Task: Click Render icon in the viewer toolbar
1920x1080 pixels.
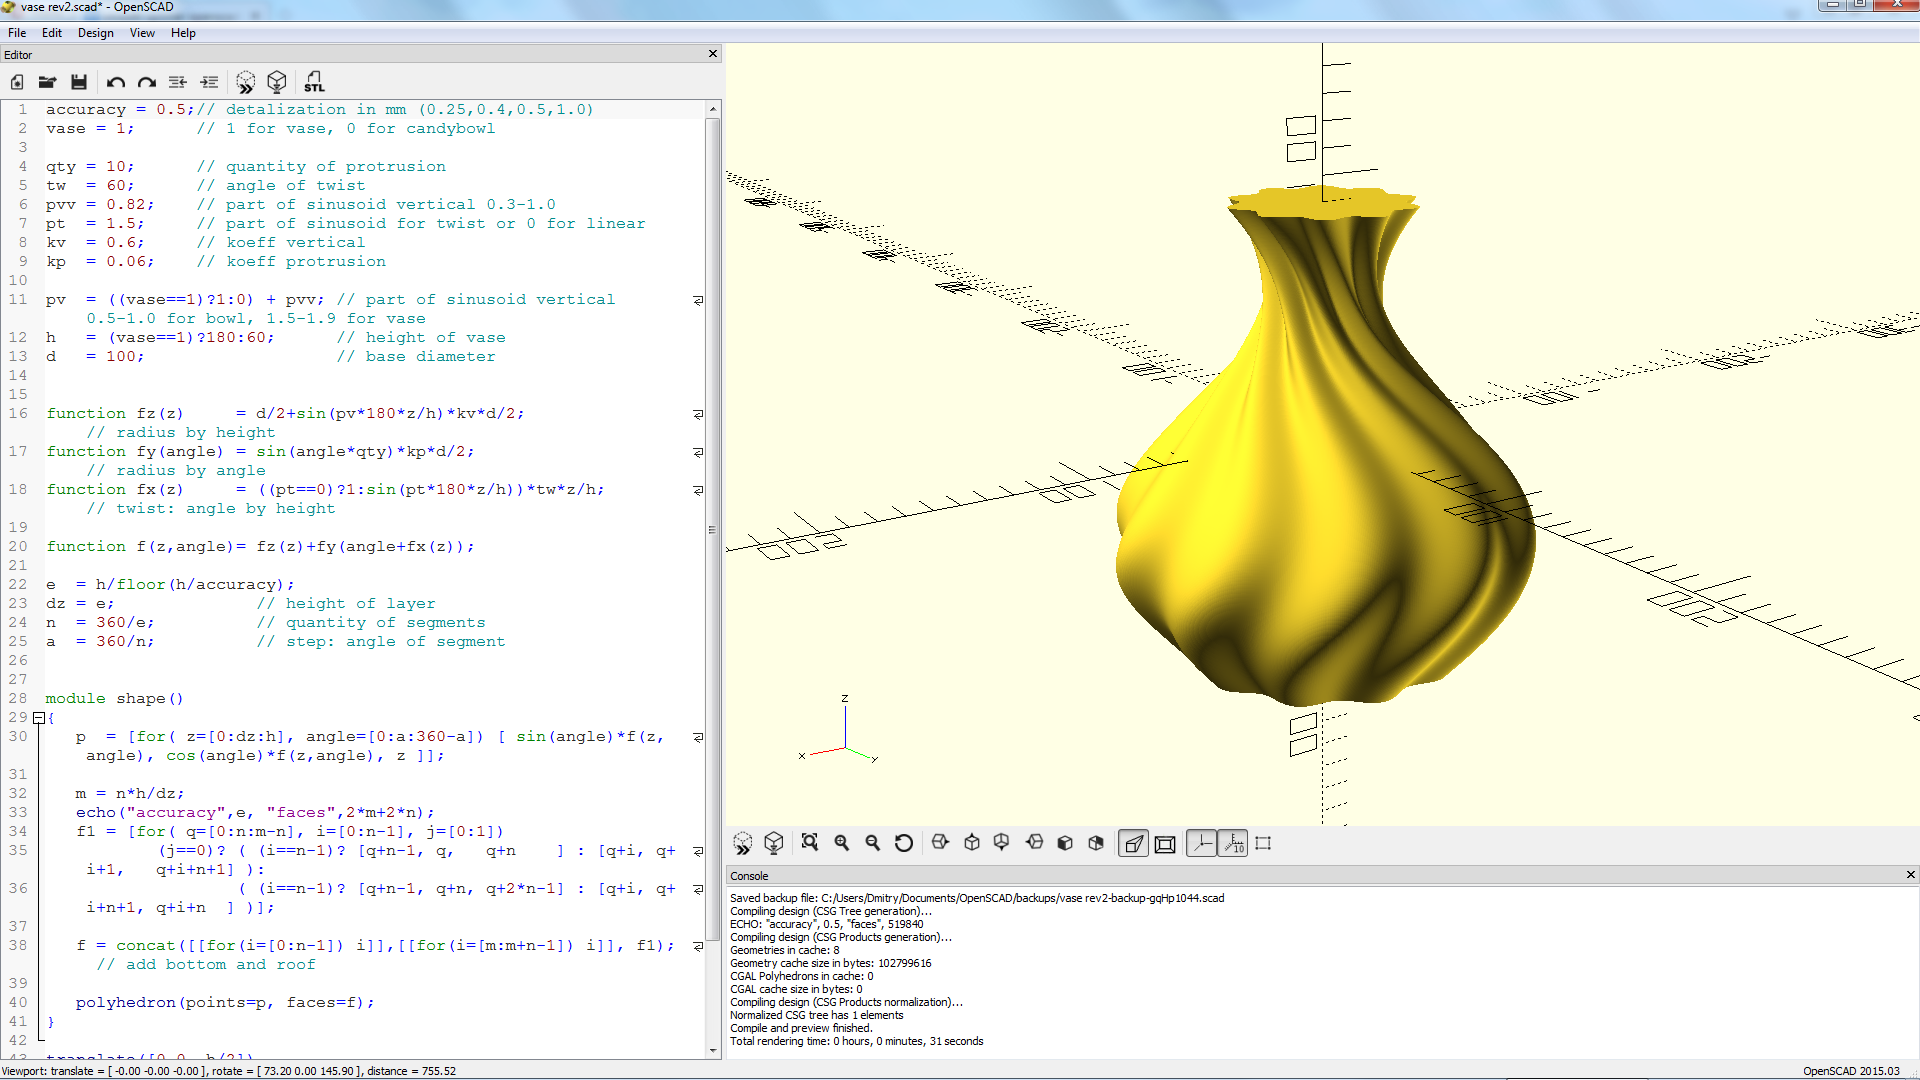Action: (x=774, y=843)
